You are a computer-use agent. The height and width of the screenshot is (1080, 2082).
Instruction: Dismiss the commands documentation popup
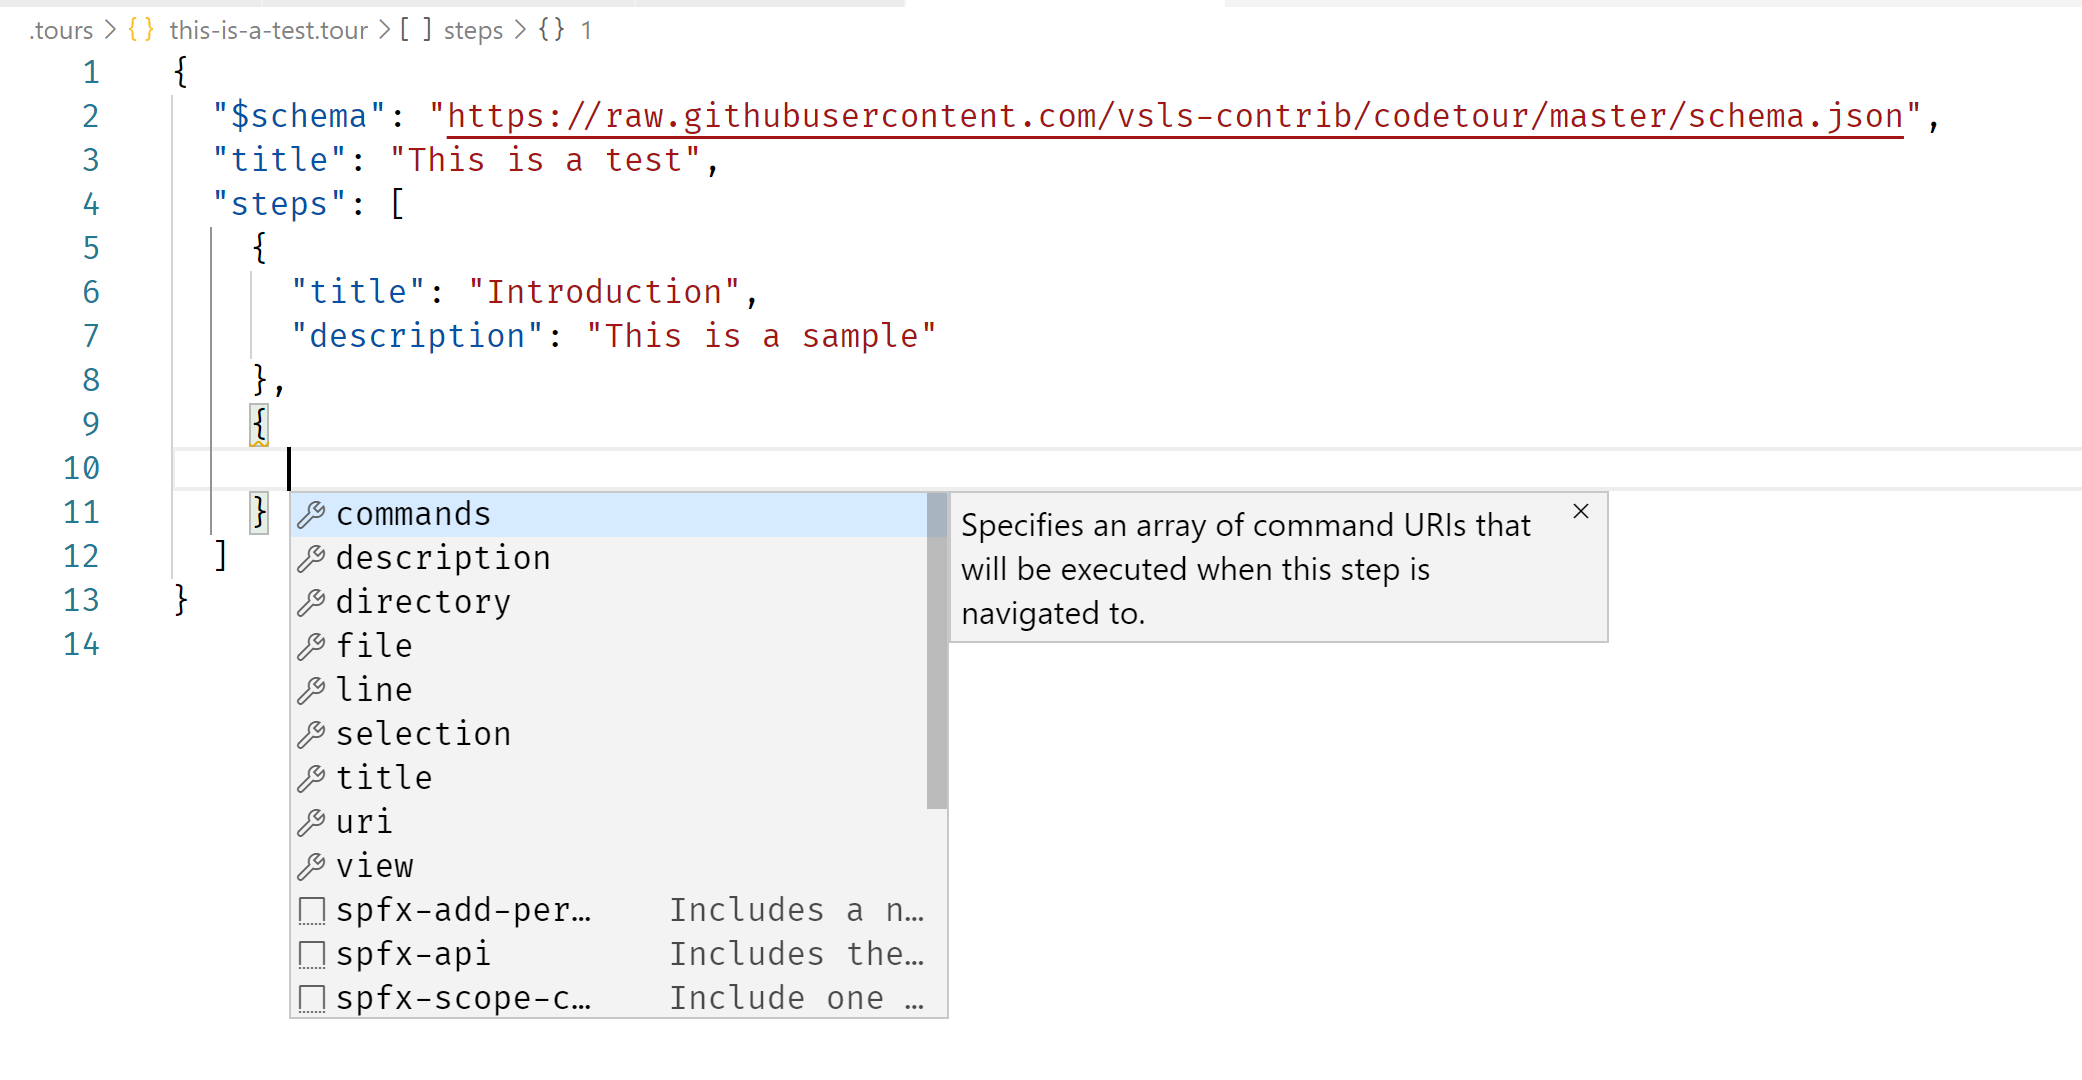(1580, 511)
